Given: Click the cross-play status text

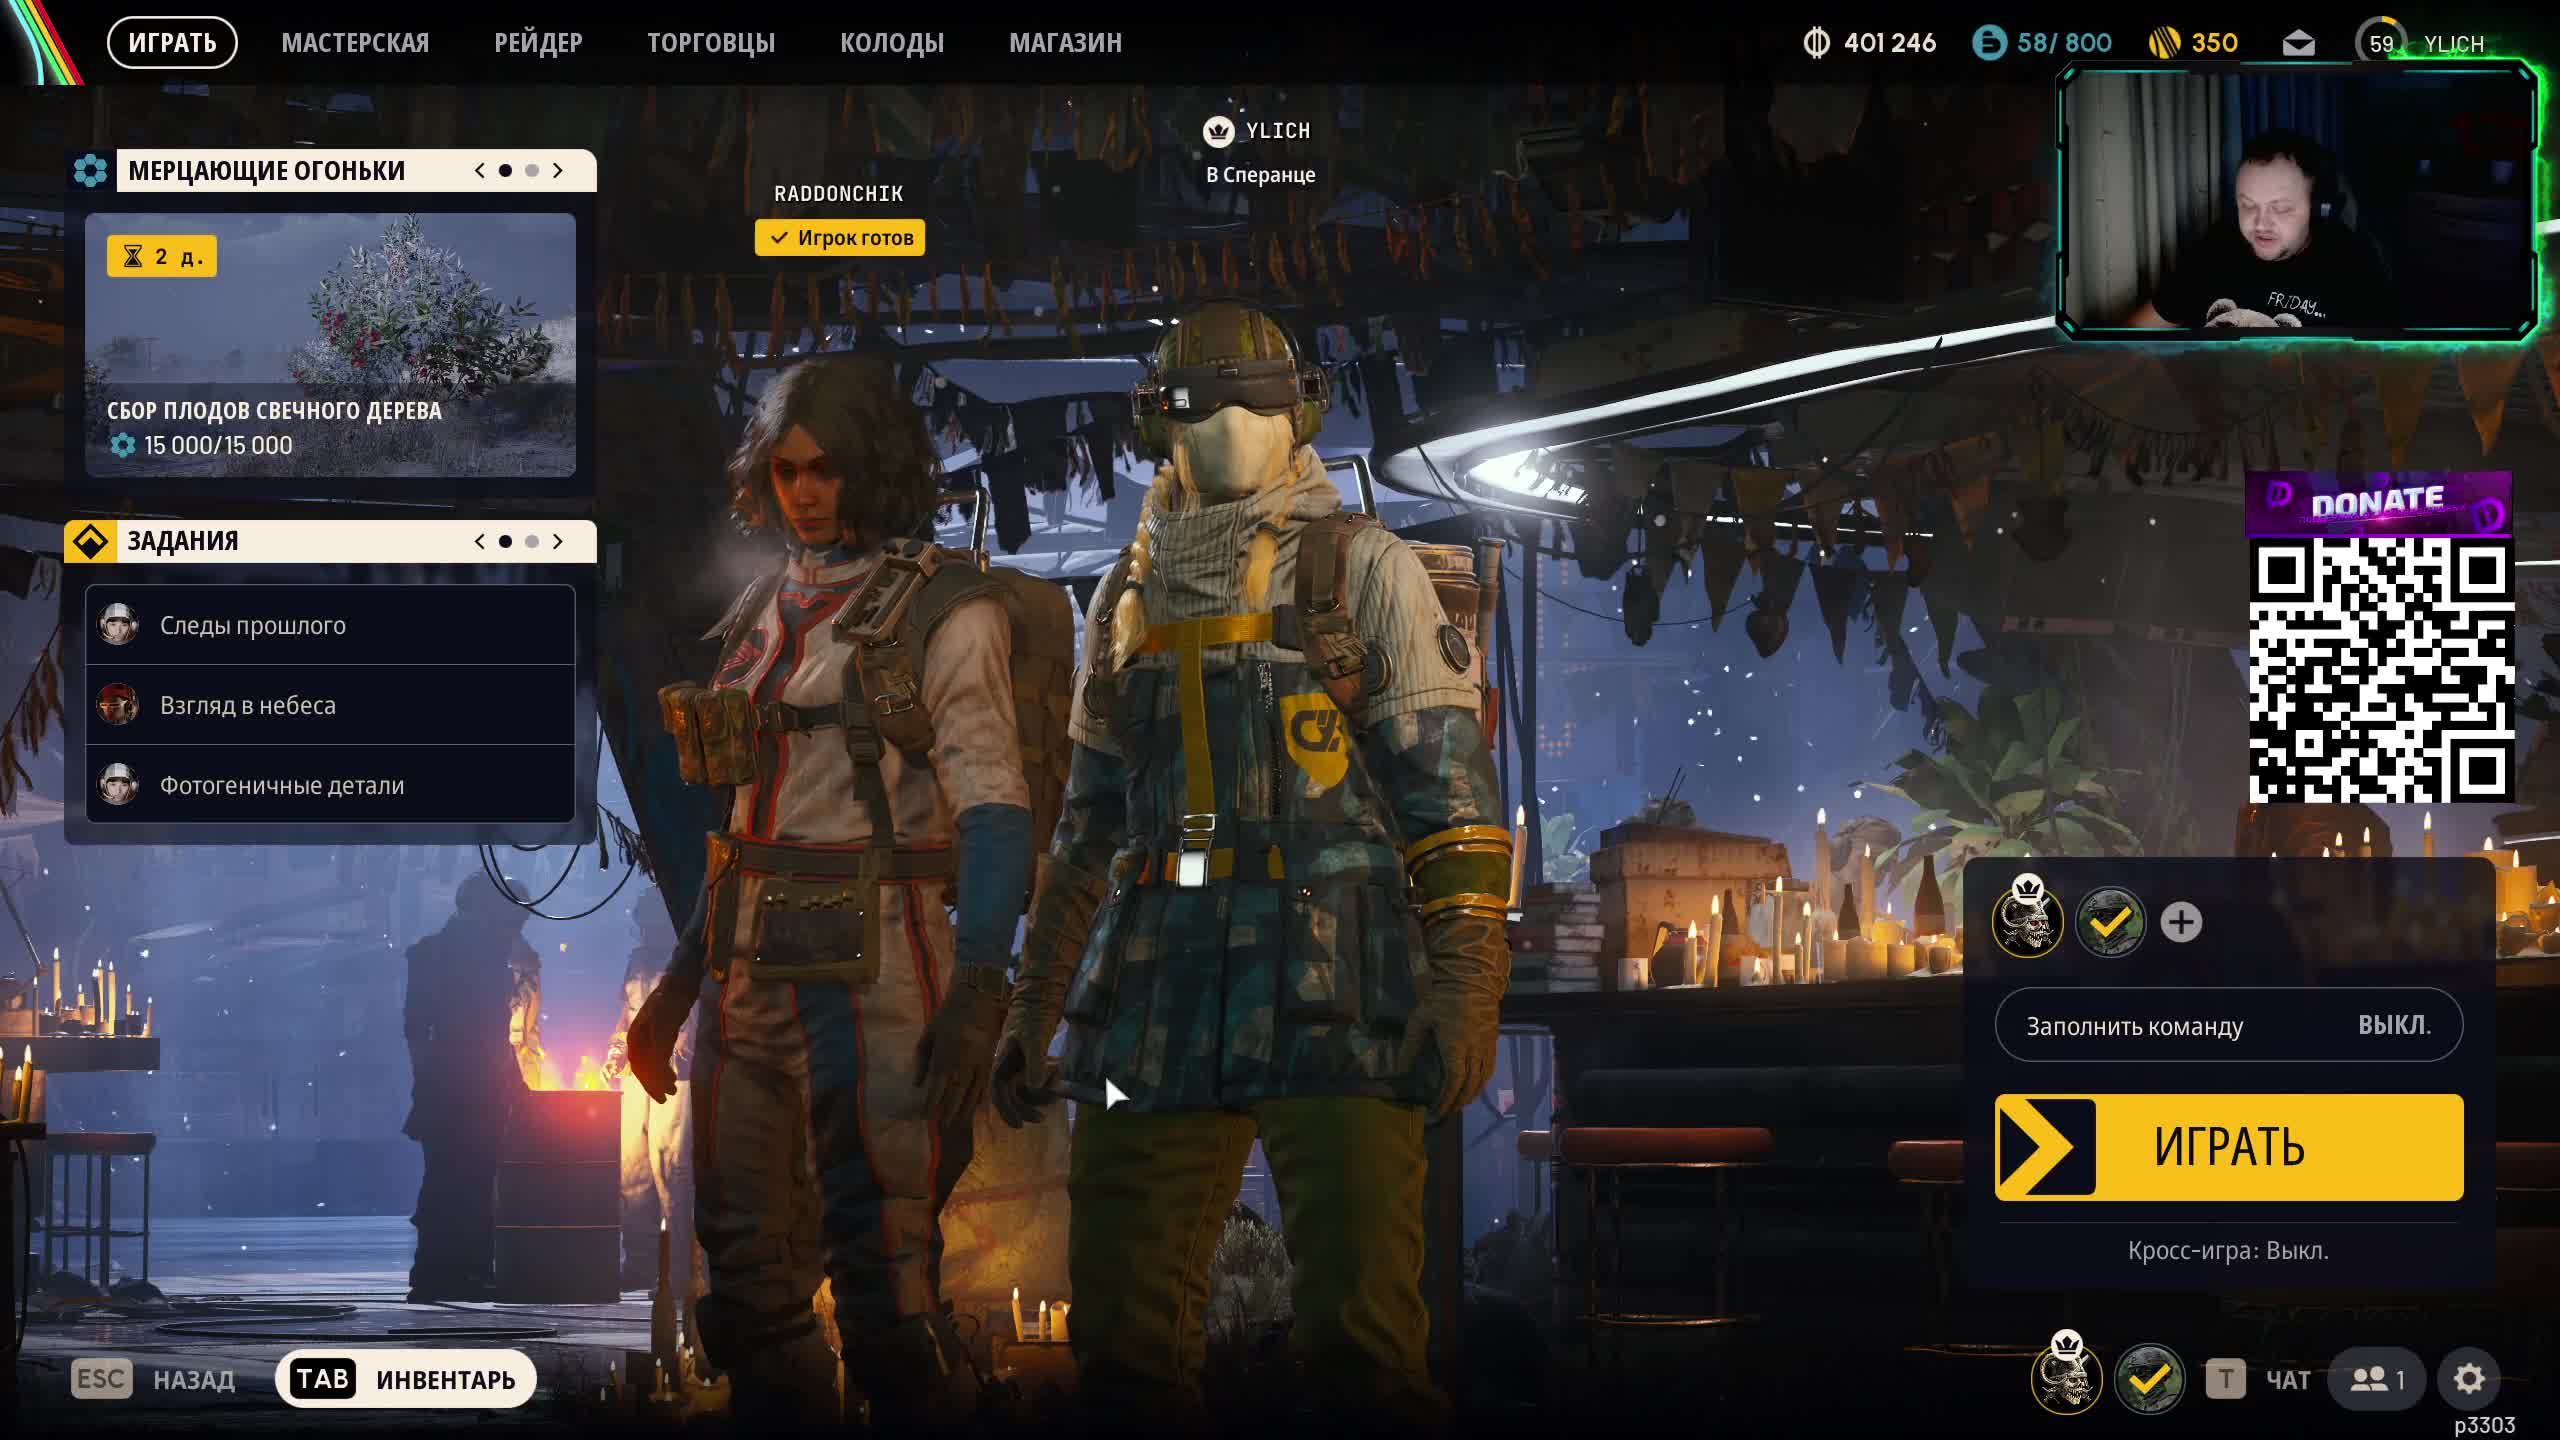Looking at the screenshot, I should pyautogui.click(x=2228, y=1250).
